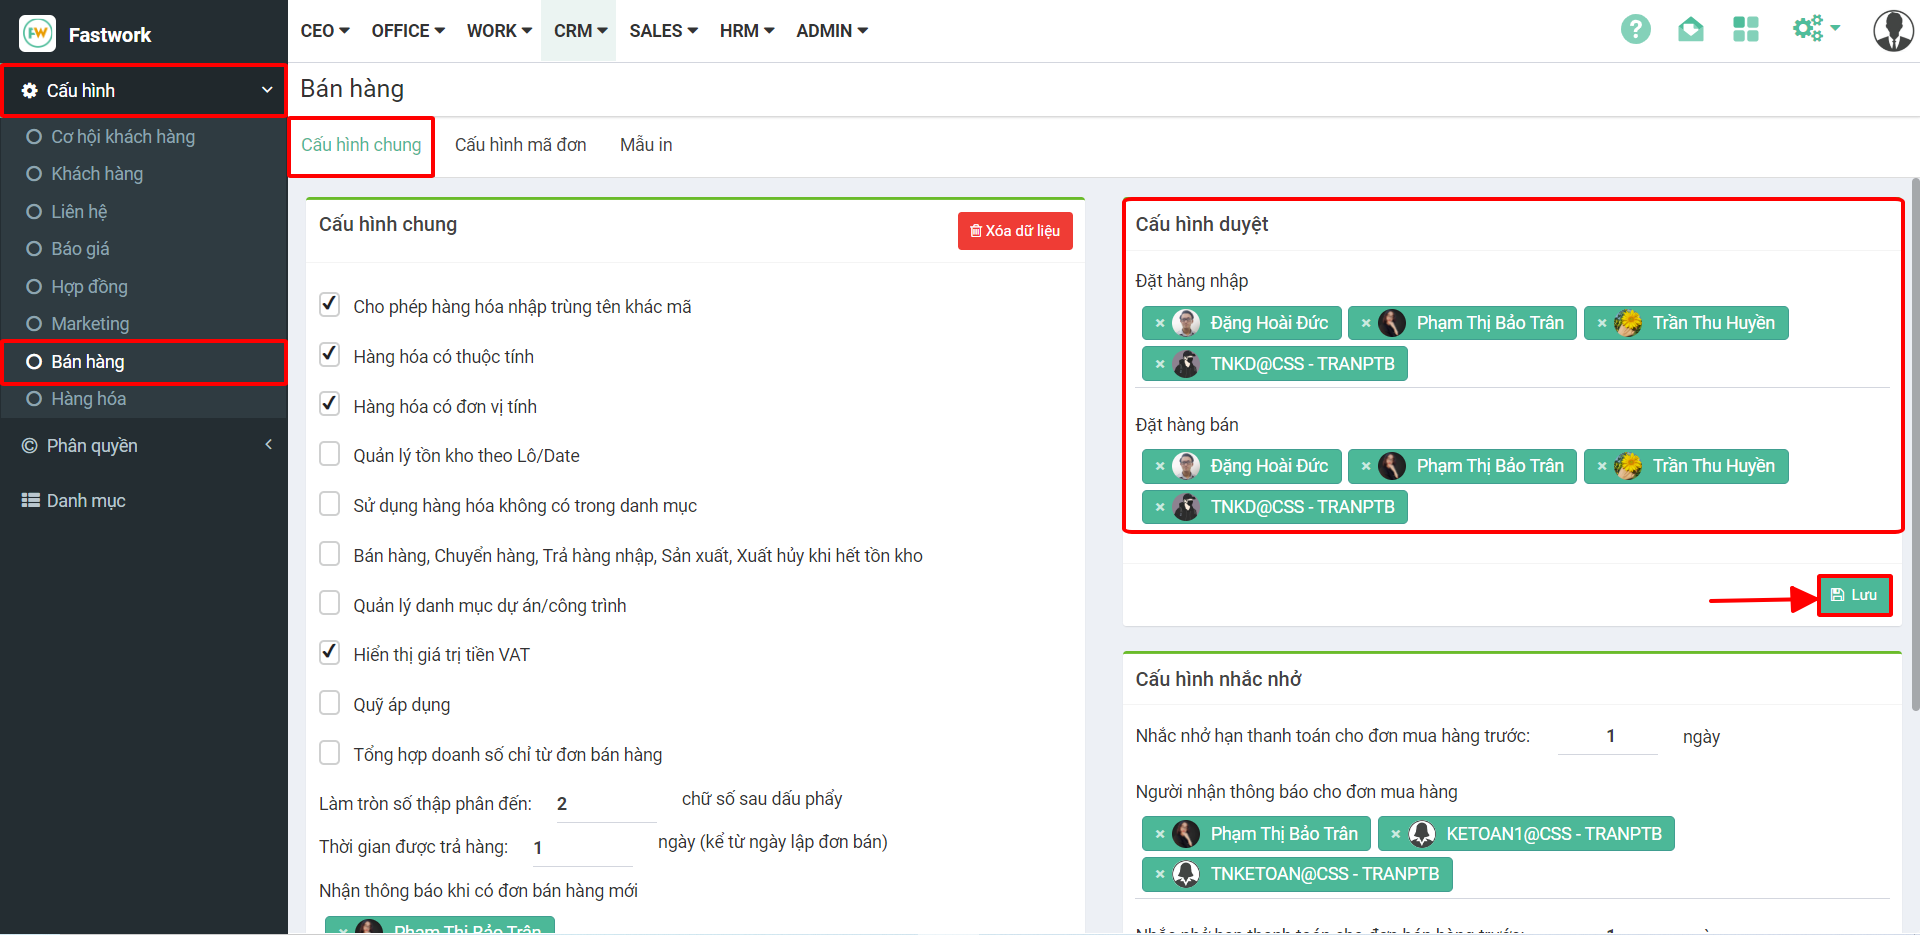Open the Mẫu in tab
The width and height of the screenshot is (1920, 935).
645,145
